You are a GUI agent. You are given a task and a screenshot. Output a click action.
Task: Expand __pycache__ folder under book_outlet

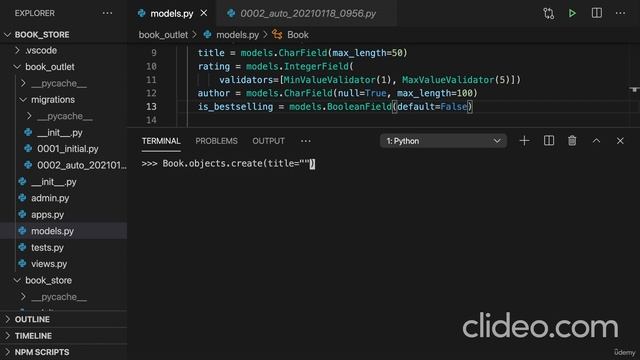click(23, 83)
